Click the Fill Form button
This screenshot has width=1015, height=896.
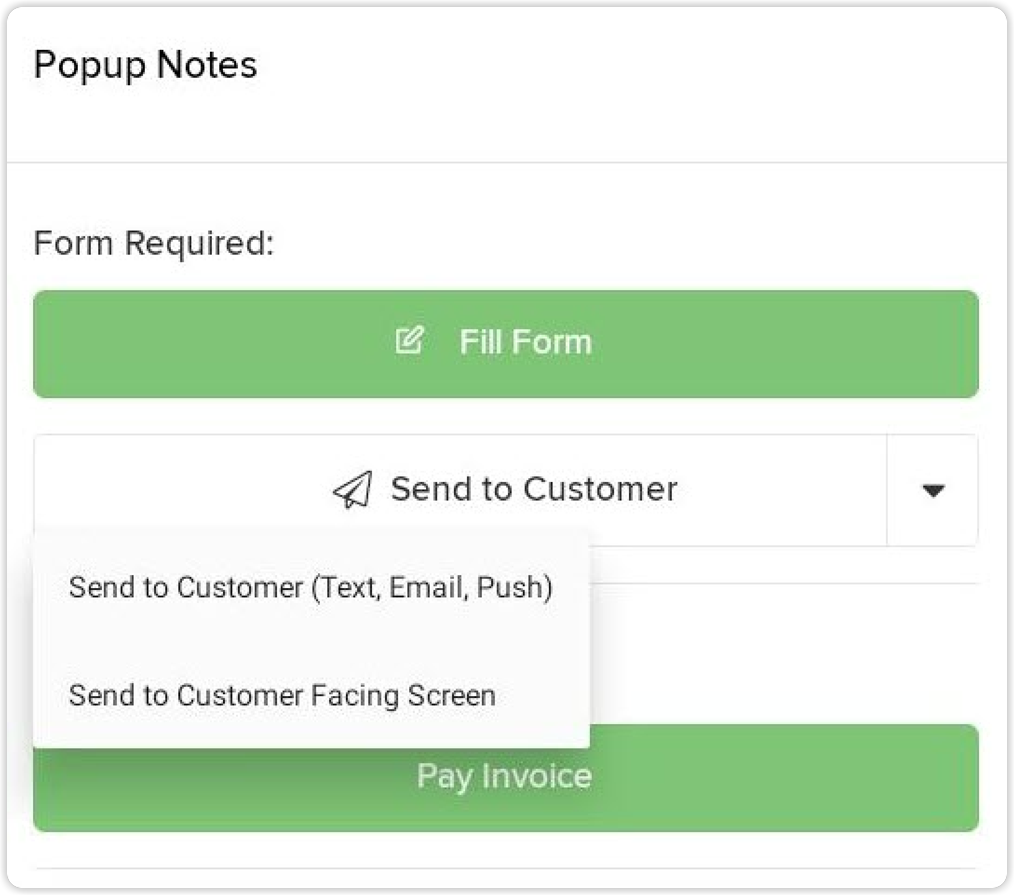(506, 343)
